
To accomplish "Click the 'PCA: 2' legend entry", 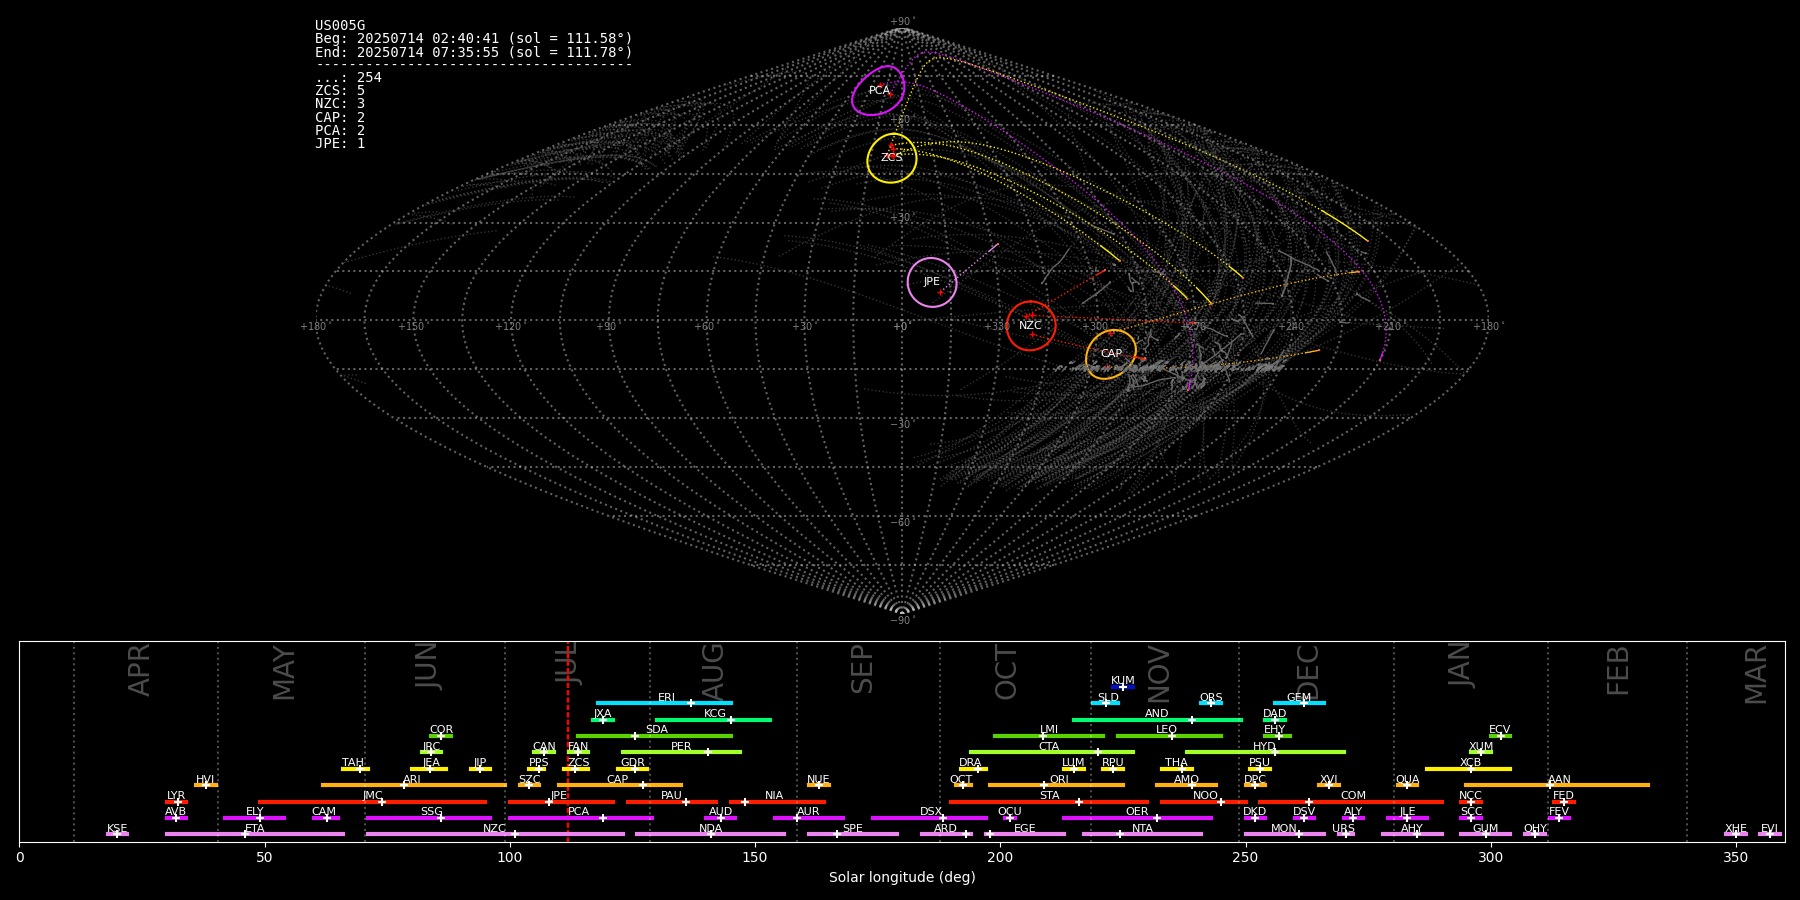I will pos(340,131).
